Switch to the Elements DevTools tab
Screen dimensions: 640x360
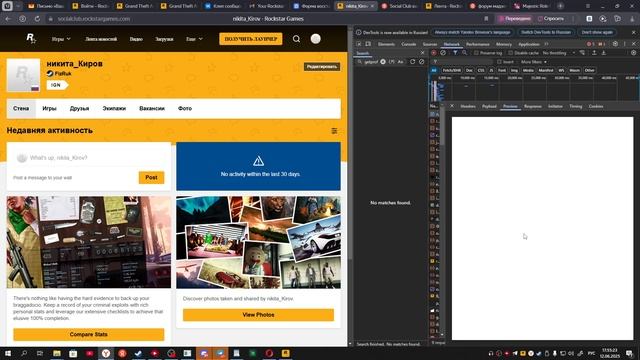[386, 44]
